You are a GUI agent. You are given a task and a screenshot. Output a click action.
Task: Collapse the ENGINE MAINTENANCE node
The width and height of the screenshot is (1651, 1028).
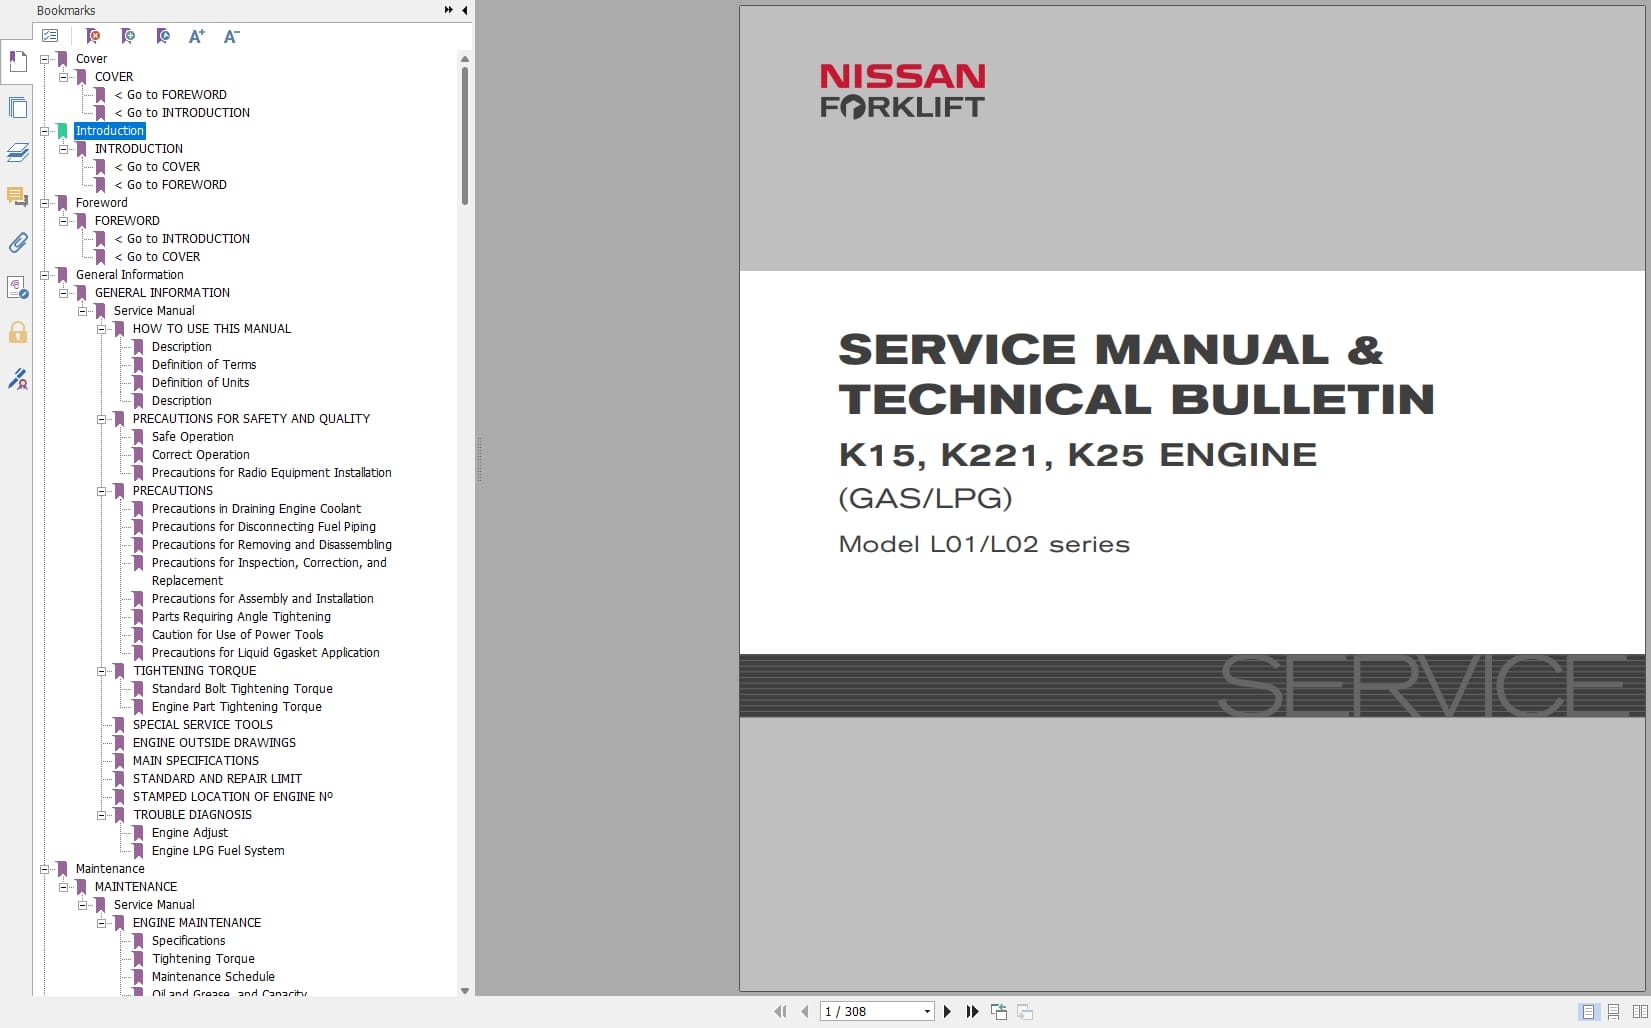pos(101,923)
